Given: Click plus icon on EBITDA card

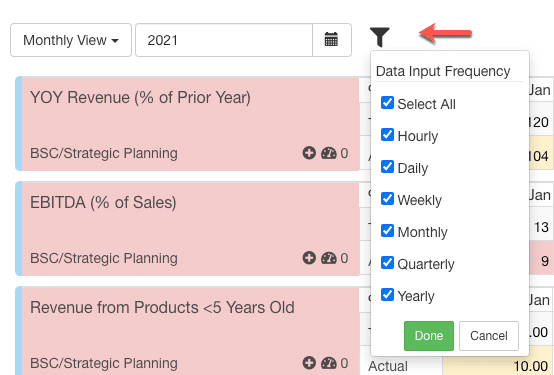Looking at the screenshot, I should point(309,258).
